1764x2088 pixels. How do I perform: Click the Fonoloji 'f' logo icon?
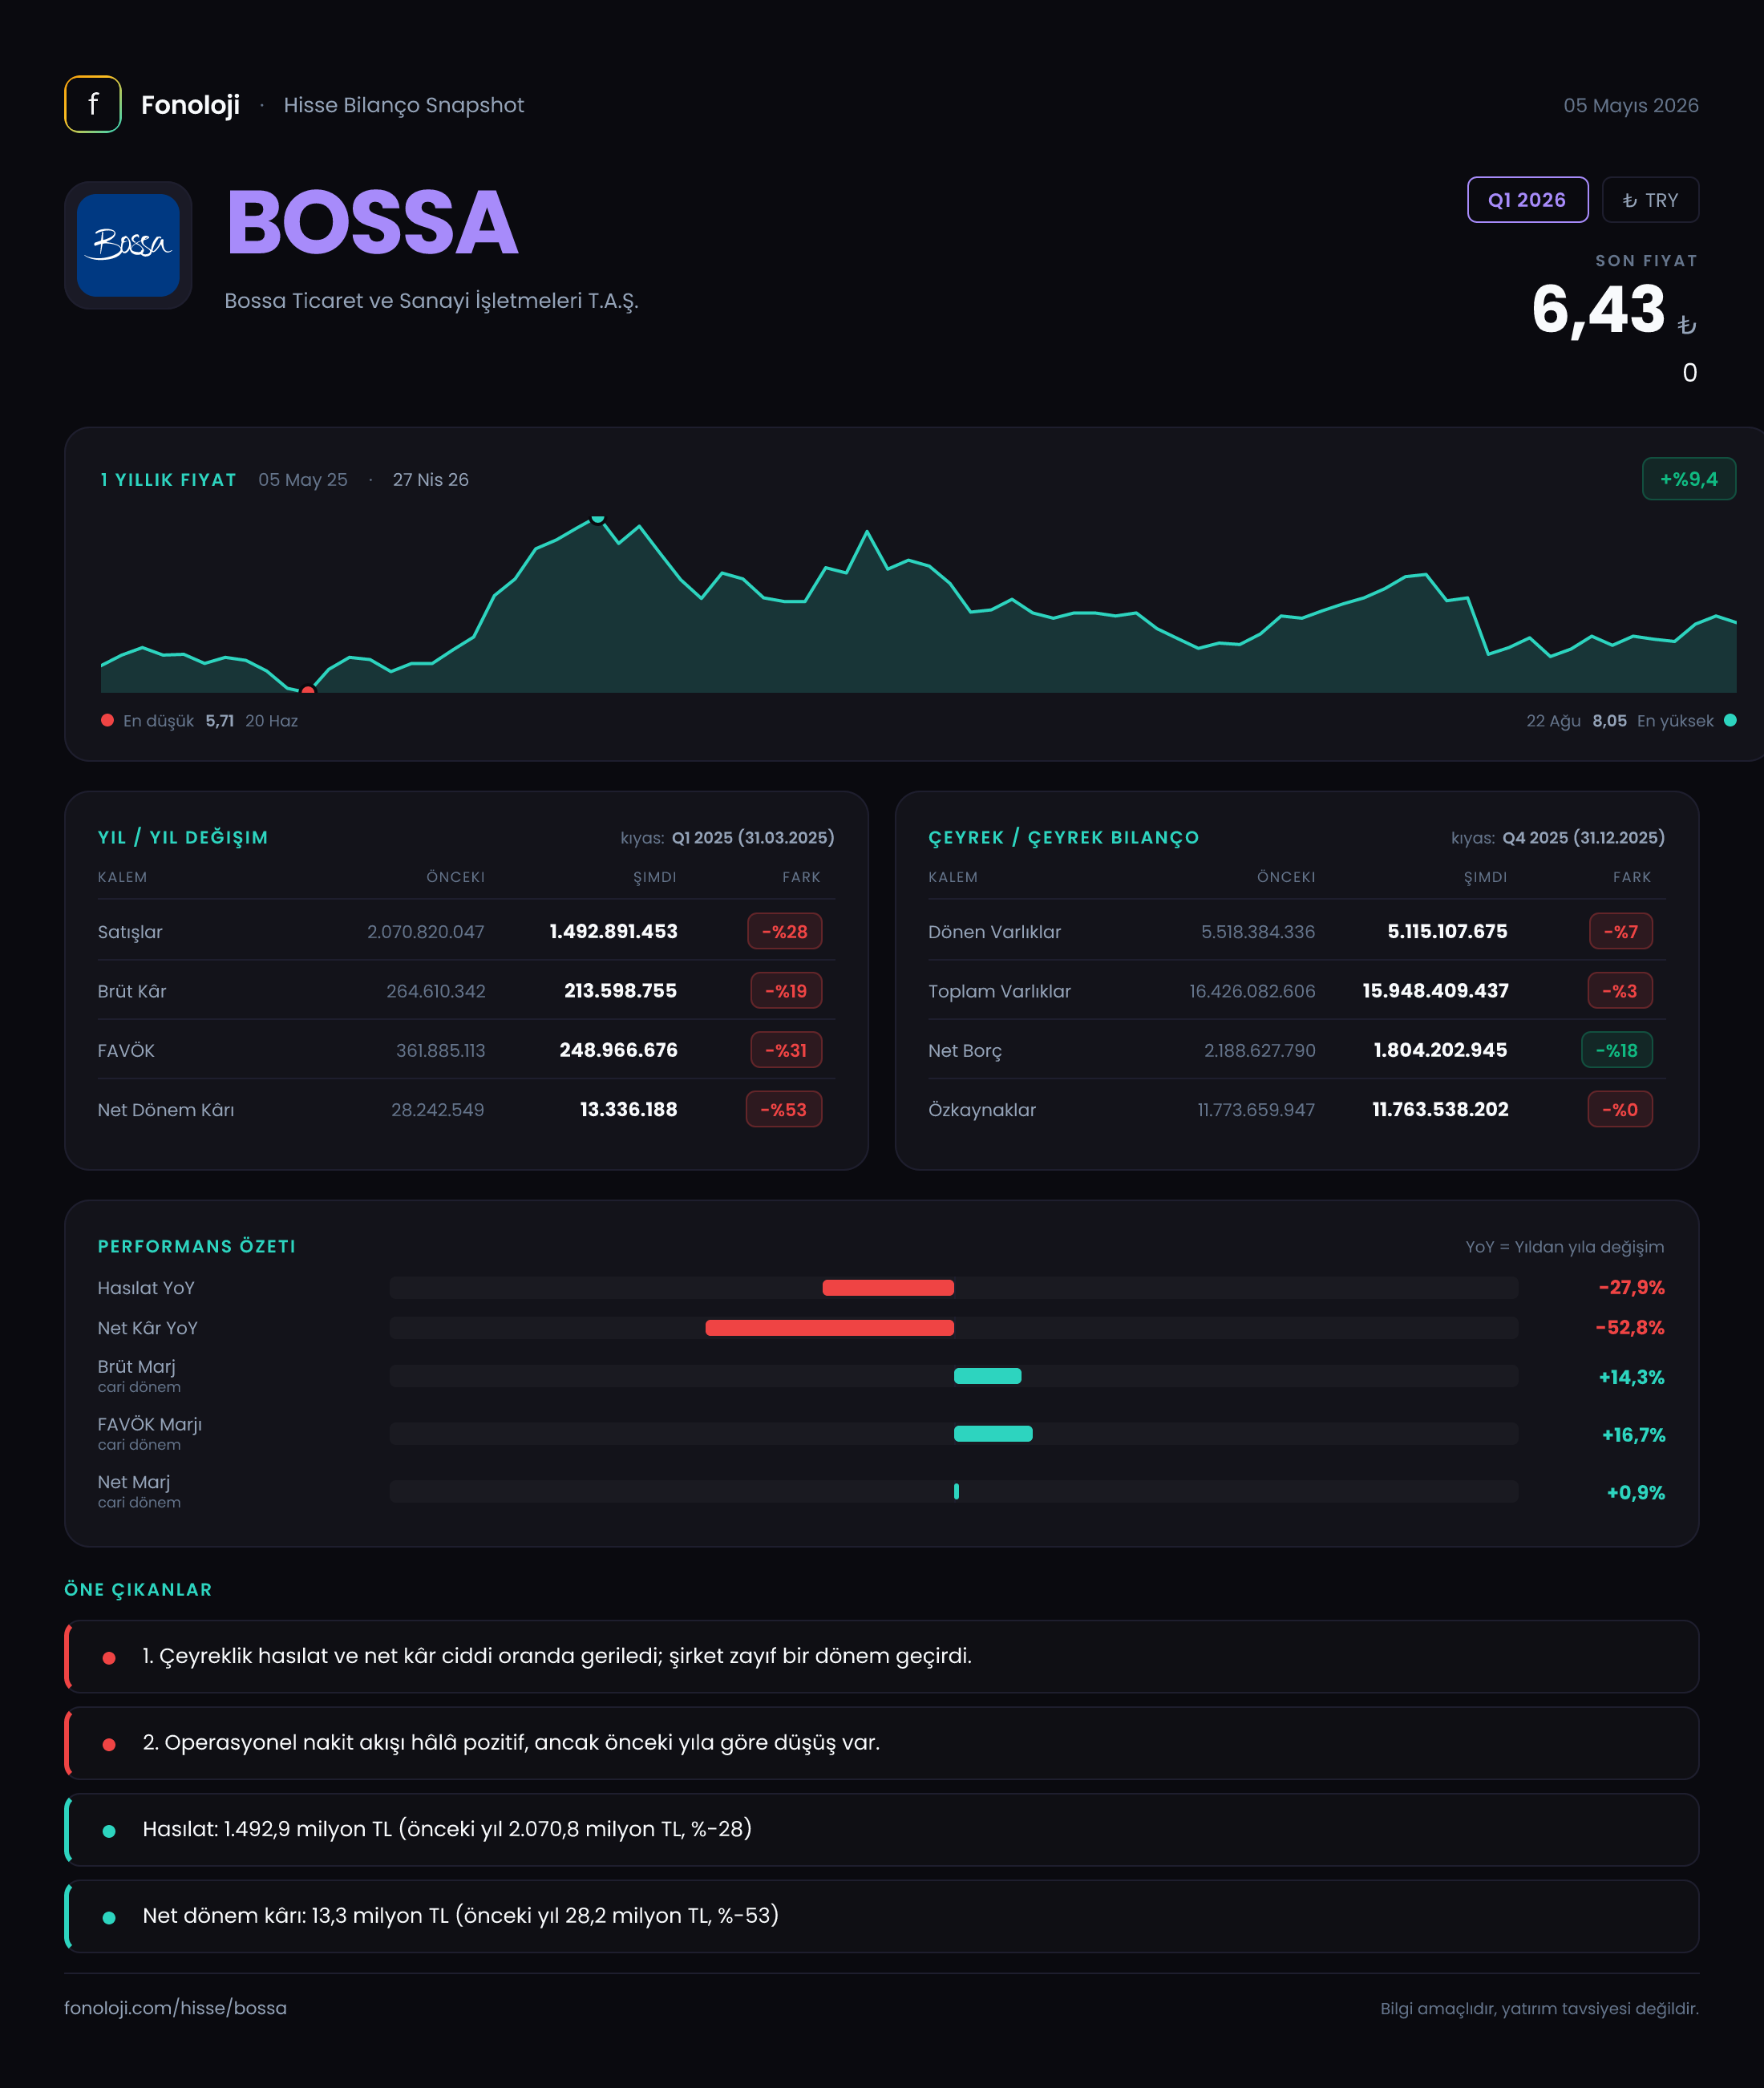[93, 104]
